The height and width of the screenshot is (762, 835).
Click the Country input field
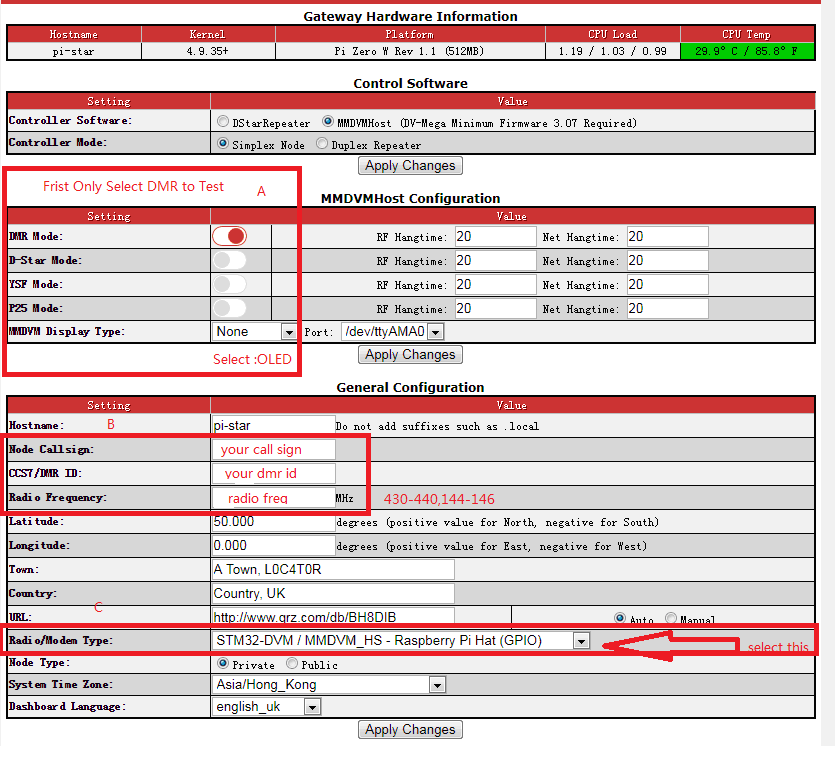click(x=333, y=593)
